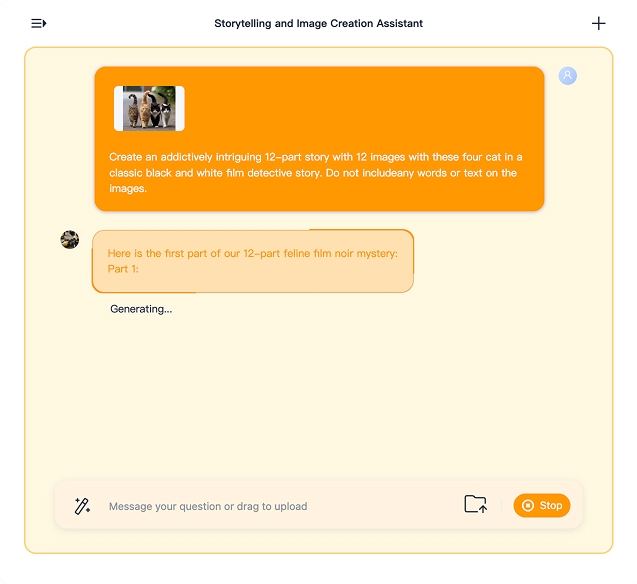Open the magic wand prompt enhancer
This screenshot has height=584, width=637.
click(82, 506)
